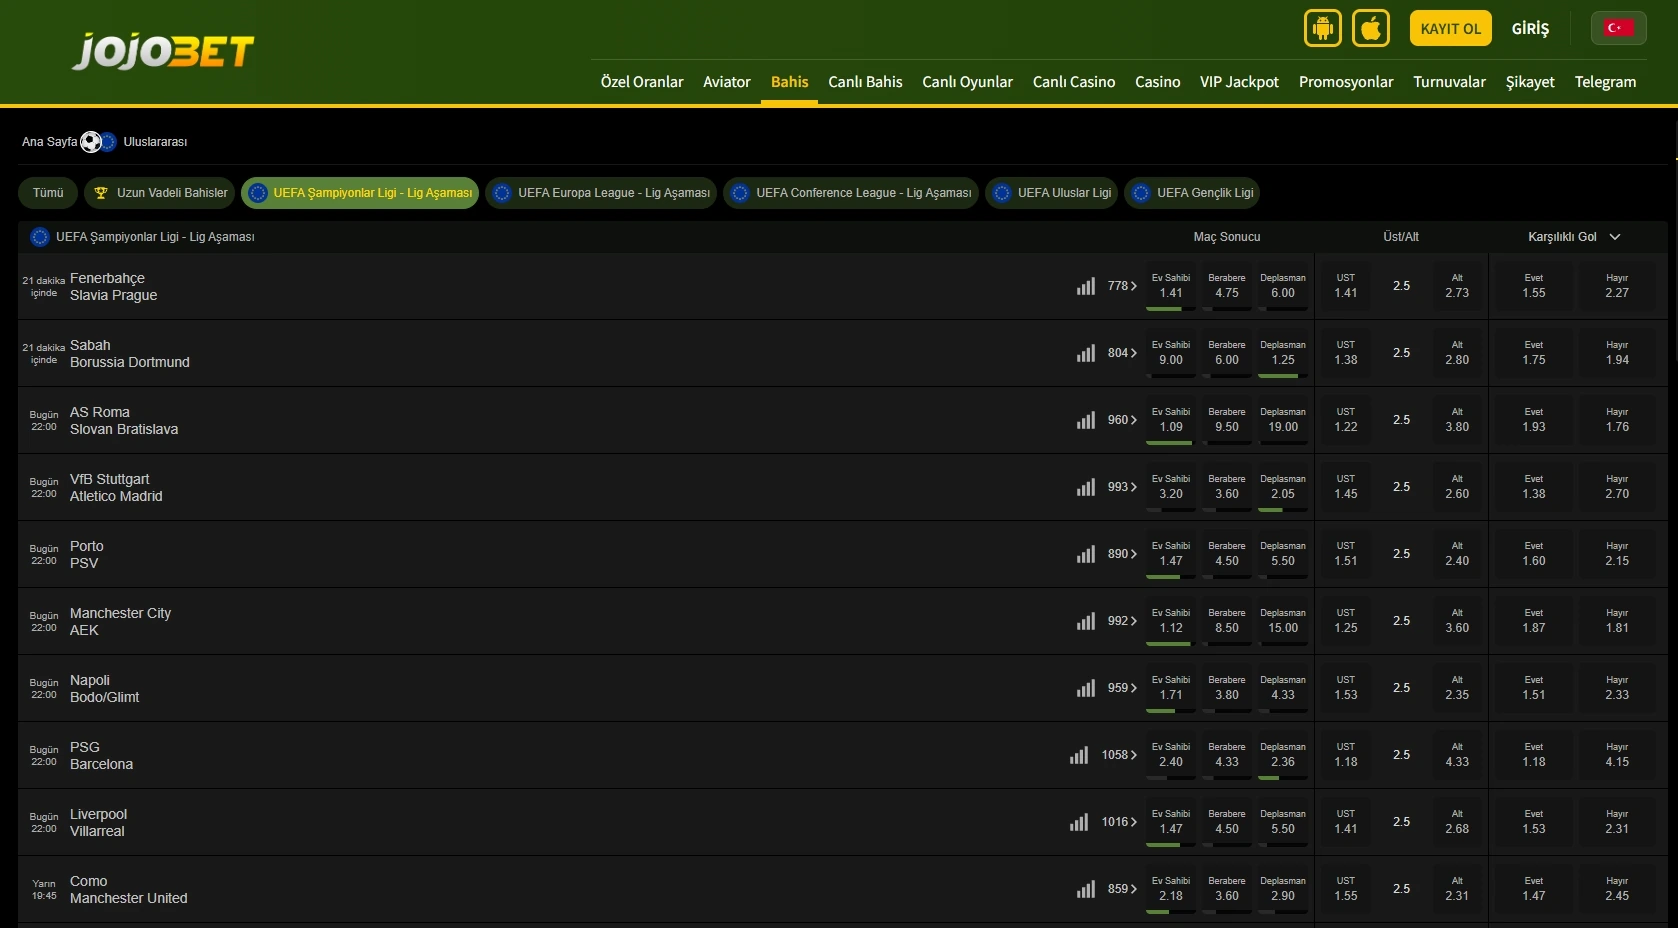Open the Porto vs PSV match

87,555
